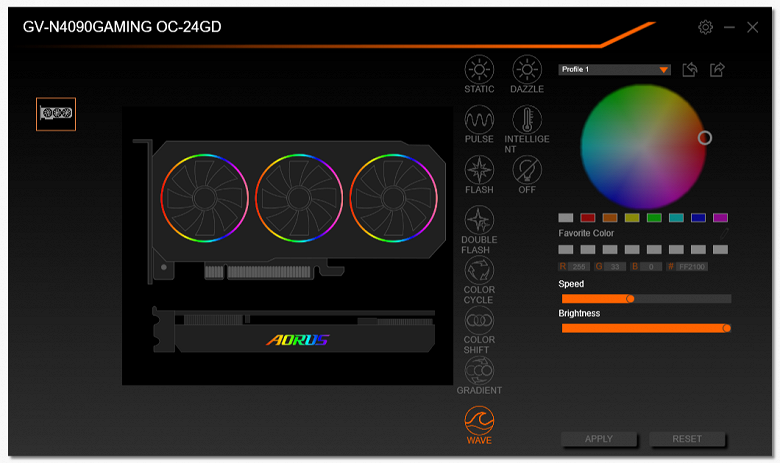This screenshot has width=780, height=463.
Task: Select the WAVE lighting effect
Action: pyautogui.click(x=479, y=425)
